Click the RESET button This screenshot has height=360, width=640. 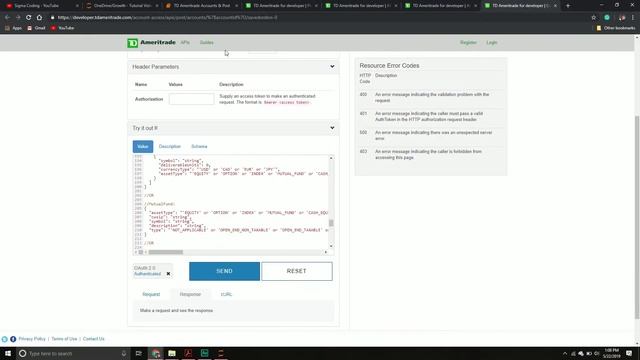point(297,271)
